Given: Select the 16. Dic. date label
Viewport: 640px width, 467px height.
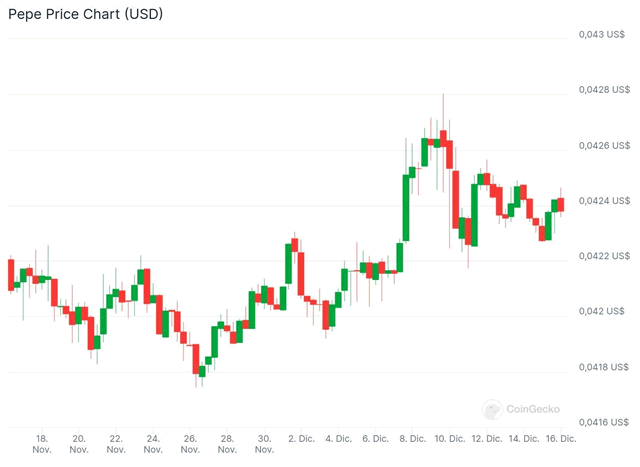Looking at the screenshot, I should (x=561, y=438).
